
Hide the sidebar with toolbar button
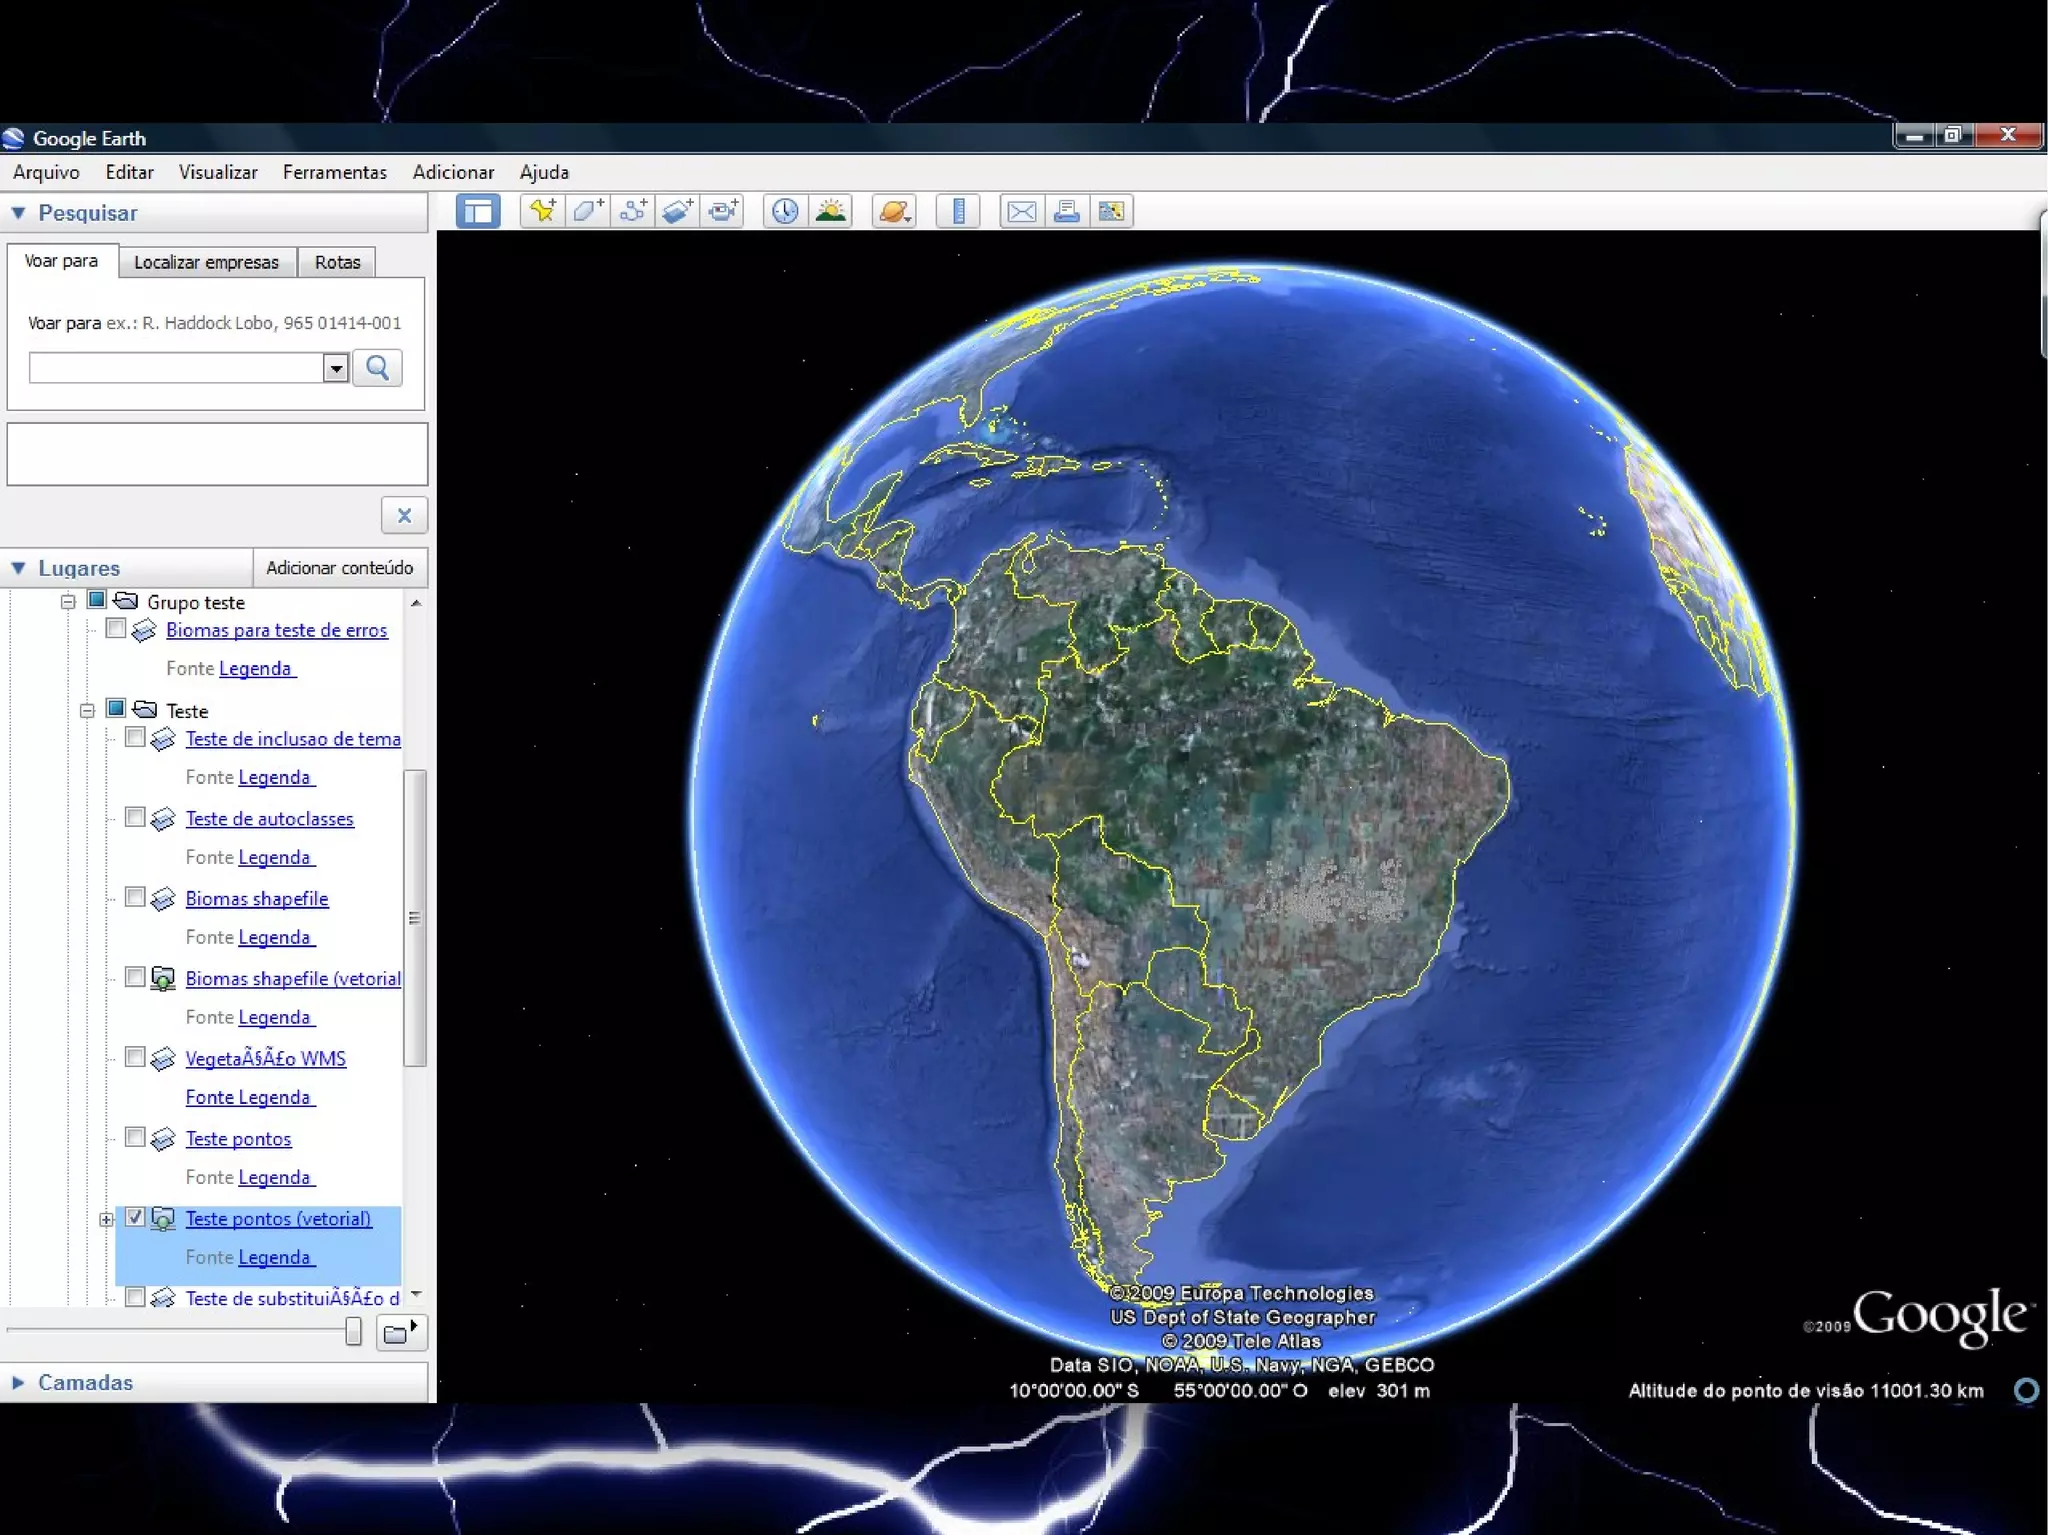478,211
